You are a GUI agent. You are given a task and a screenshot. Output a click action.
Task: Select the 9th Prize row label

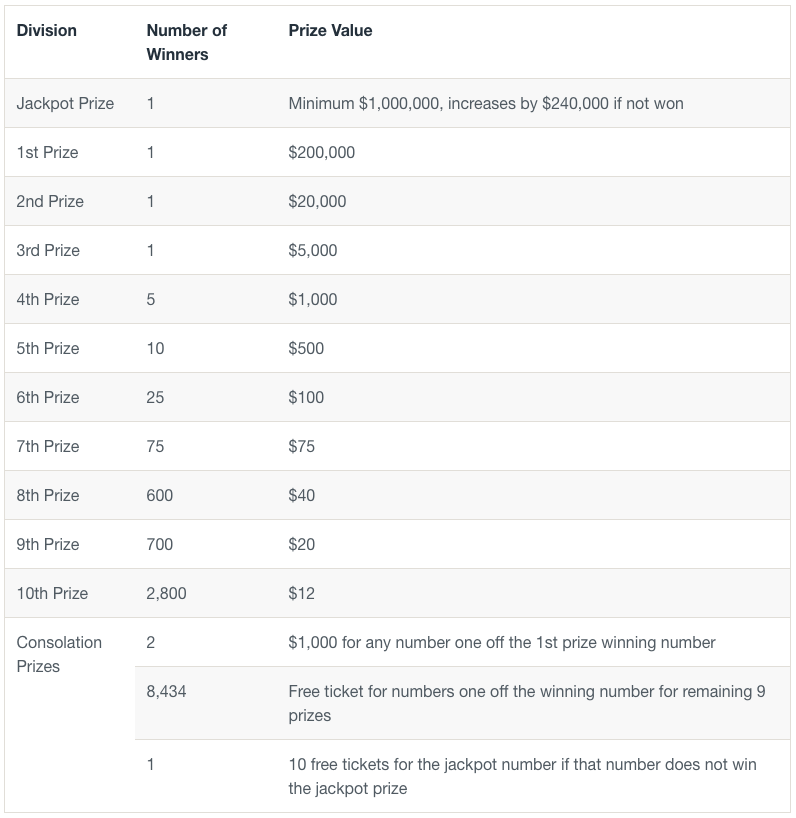[48, 545]
